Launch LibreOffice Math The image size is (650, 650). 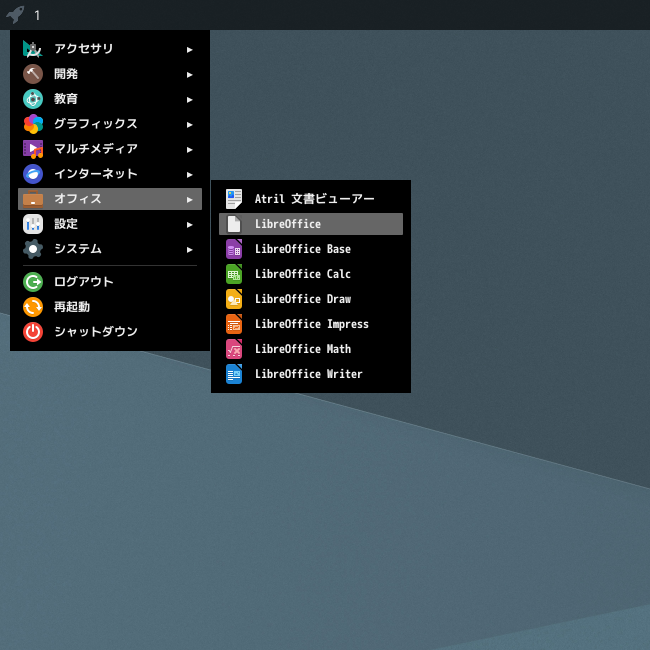pos(311,349)
